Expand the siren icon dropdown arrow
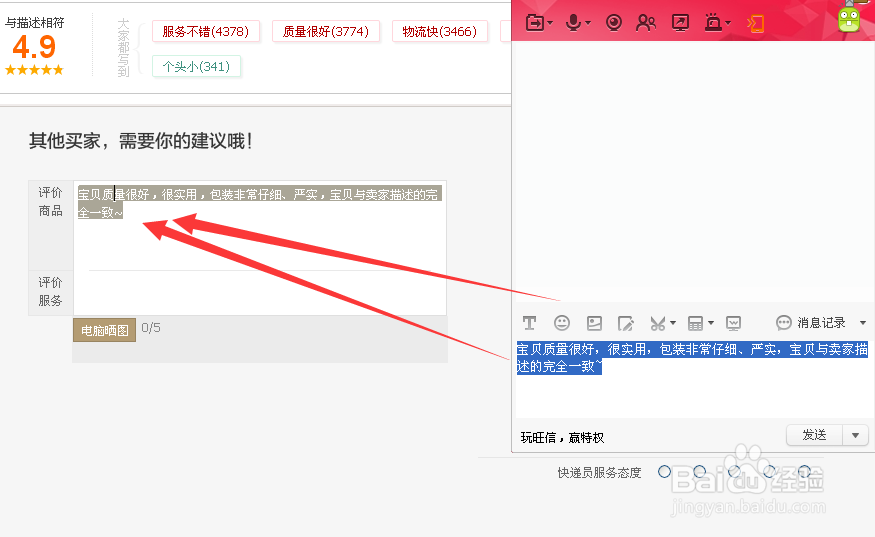 (x=728, y=23)
